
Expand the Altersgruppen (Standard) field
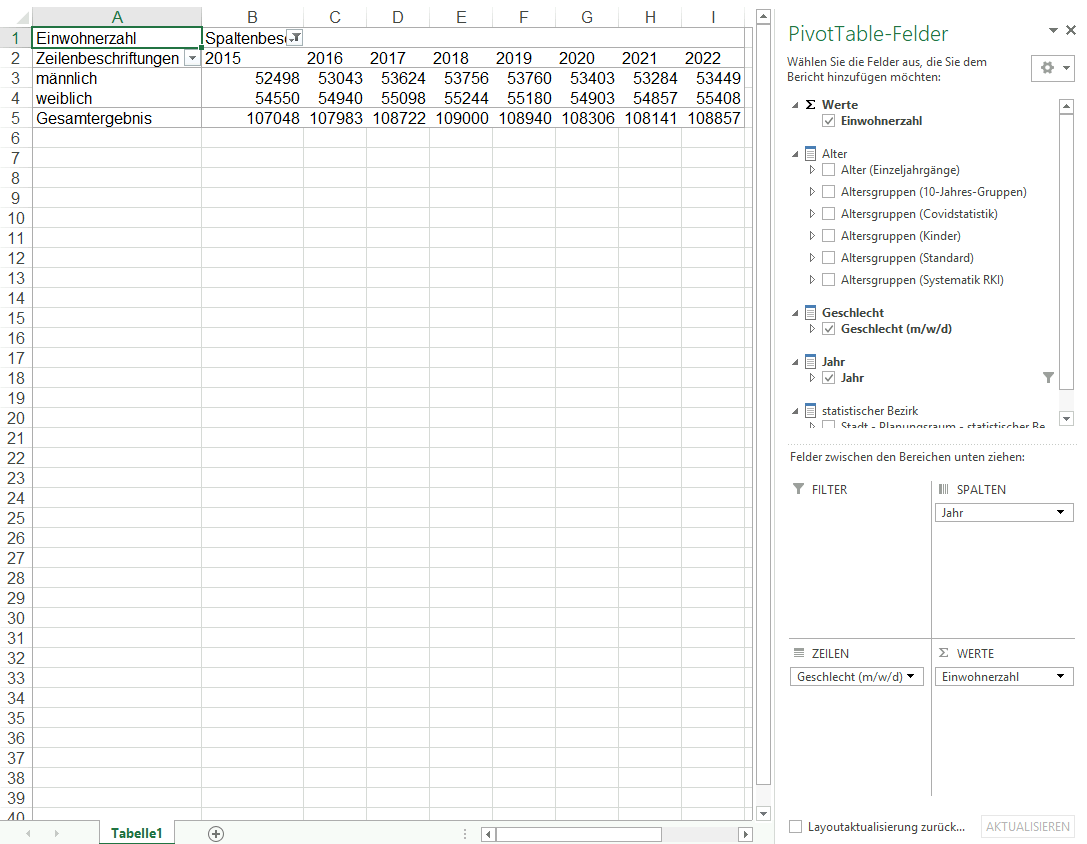812,258
